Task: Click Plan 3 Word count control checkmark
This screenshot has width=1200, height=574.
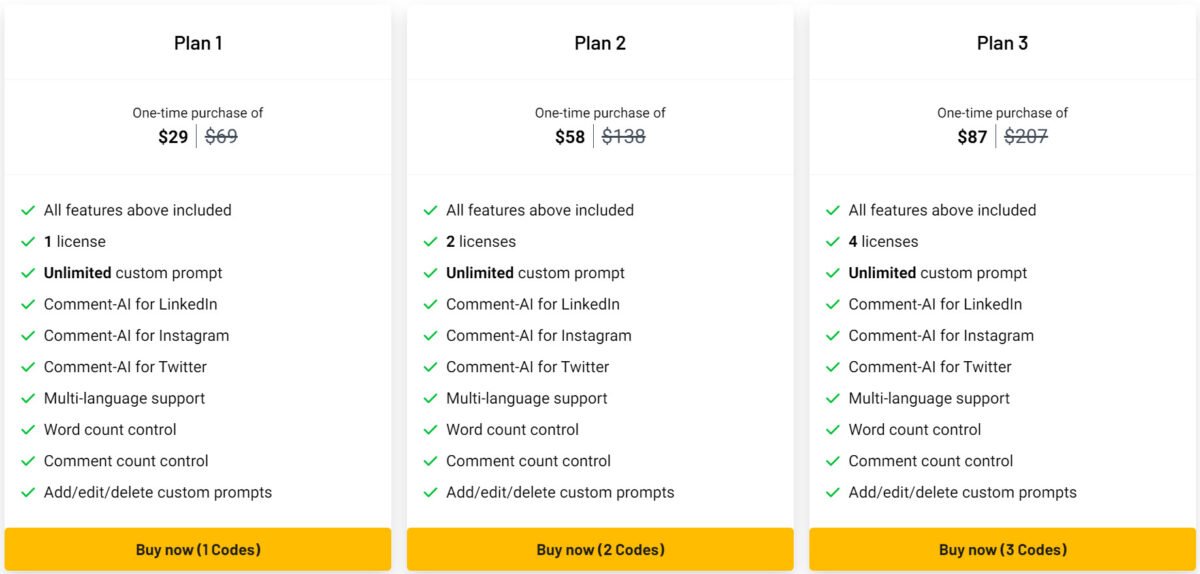Action: [x=832, y=430]
